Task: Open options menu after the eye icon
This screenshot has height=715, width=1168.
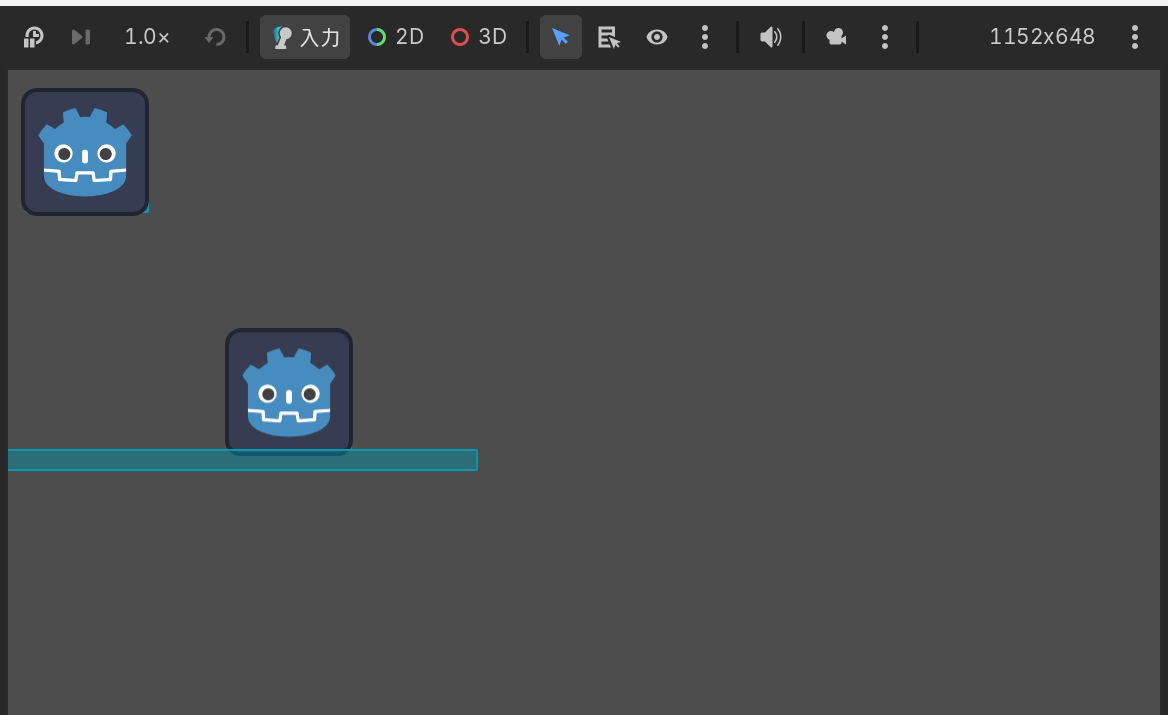Action: coord(705,36)
